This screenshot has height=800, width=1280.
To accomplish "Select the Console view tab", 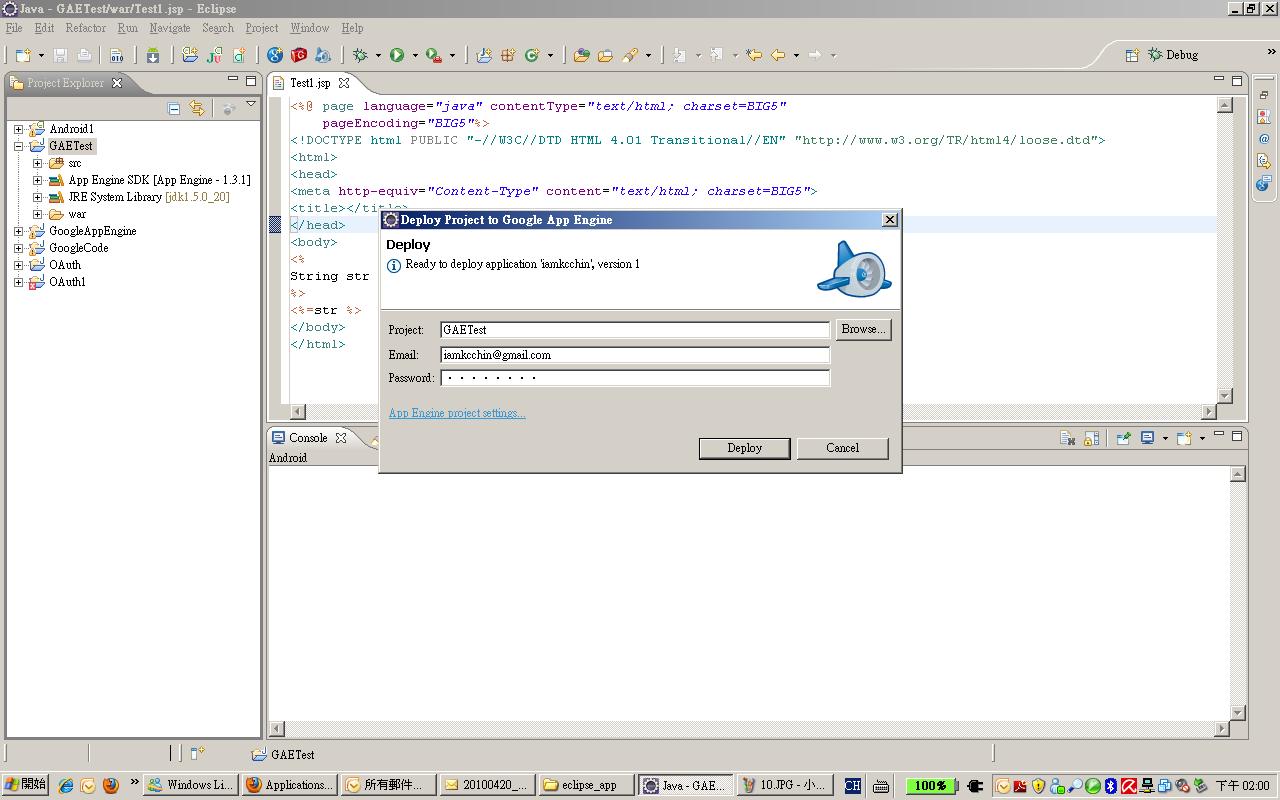I will click(308, 438).
